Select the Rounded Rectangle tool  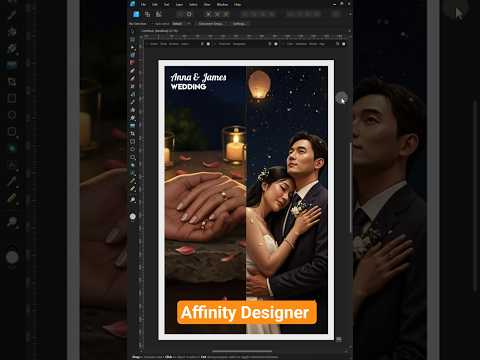pos(133,157)
